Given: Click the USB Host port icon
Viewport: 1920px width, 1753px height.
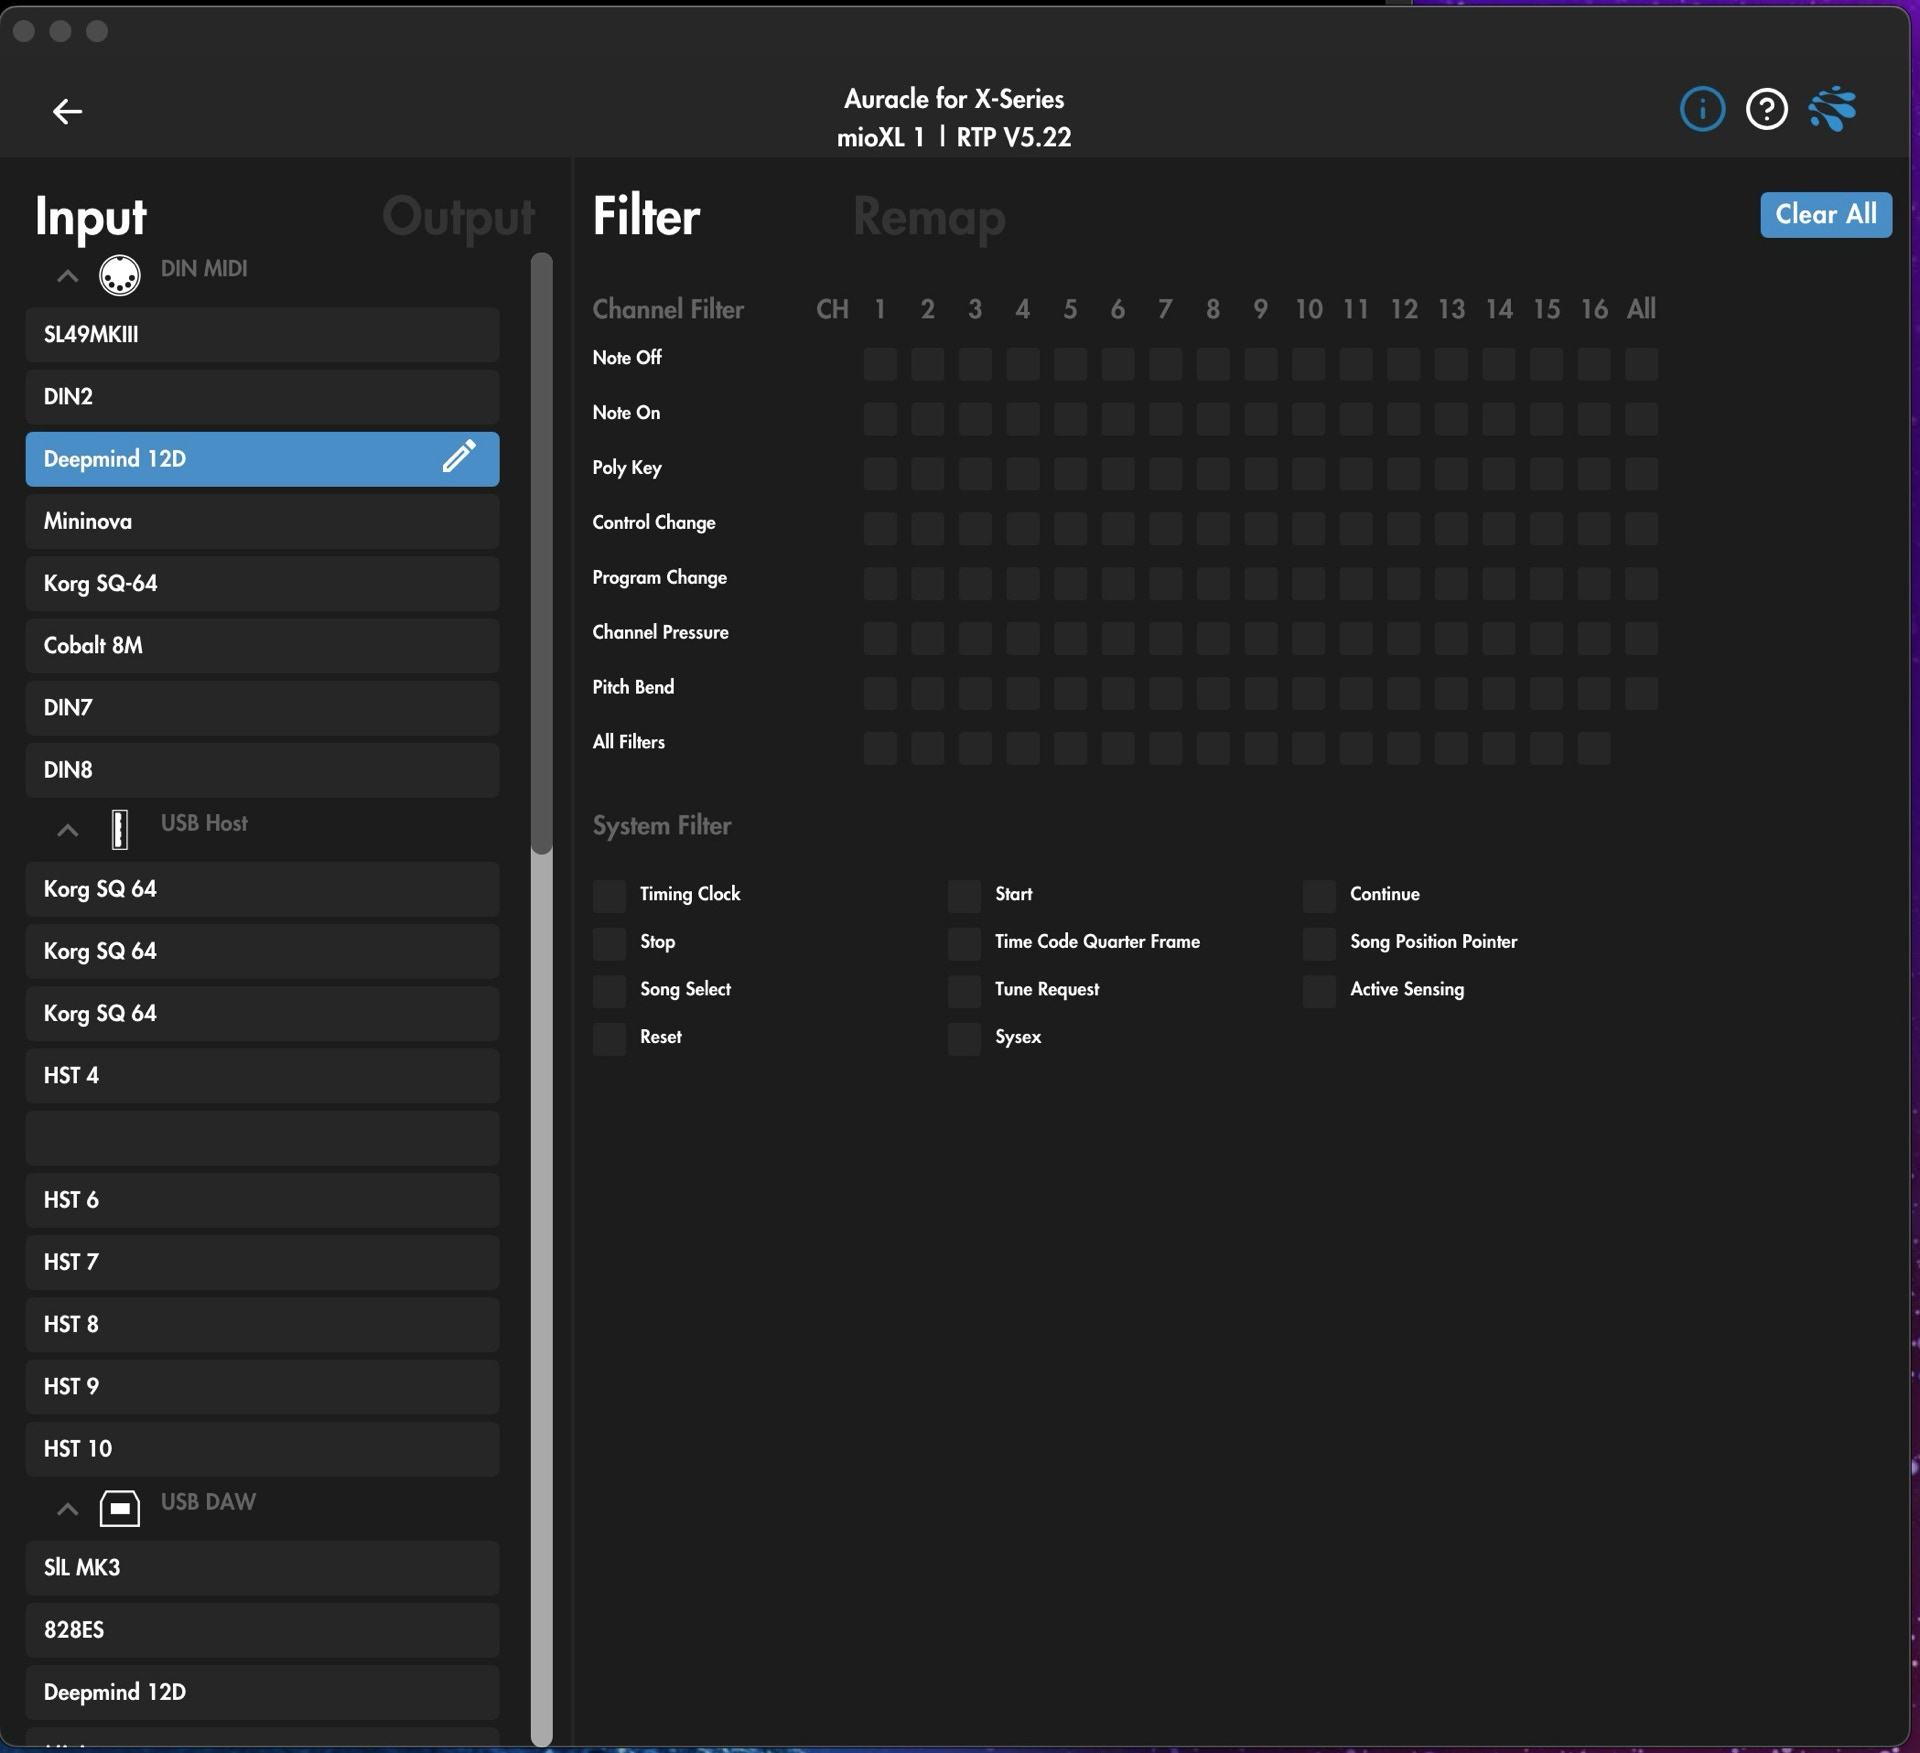Looking at the screenshot, I should click(x=119, y=829).
